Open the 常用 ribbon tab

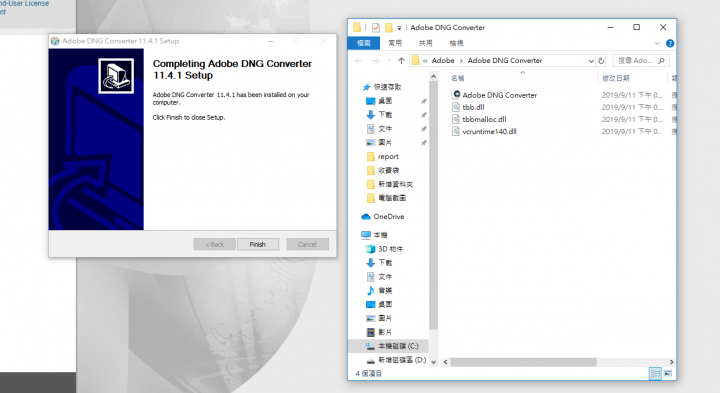[x=395, y=43]
